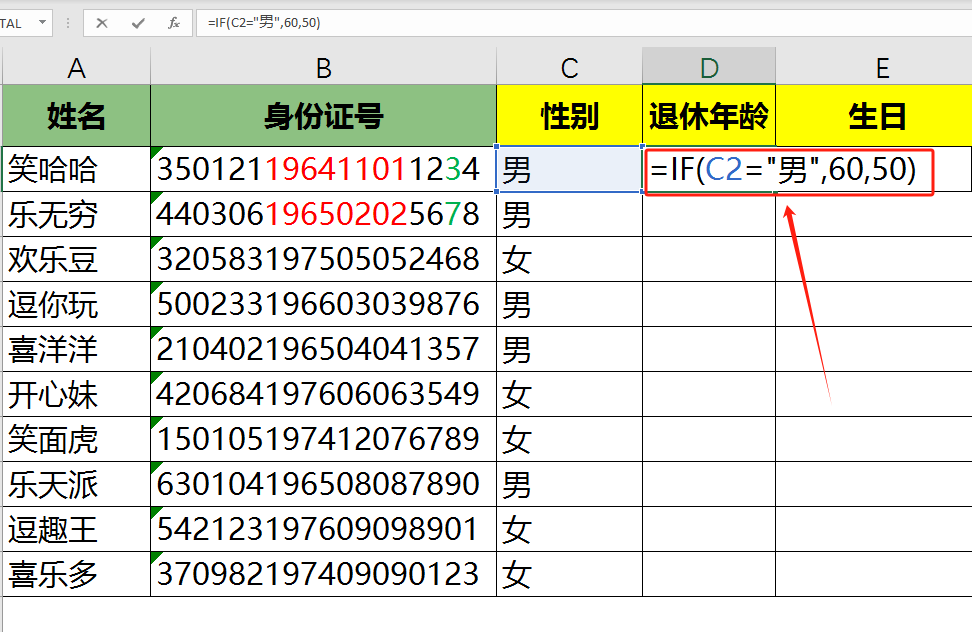Click the 身份证号 header cell
Viewport: 972px width, 632px height.
[x=324, y=116]
